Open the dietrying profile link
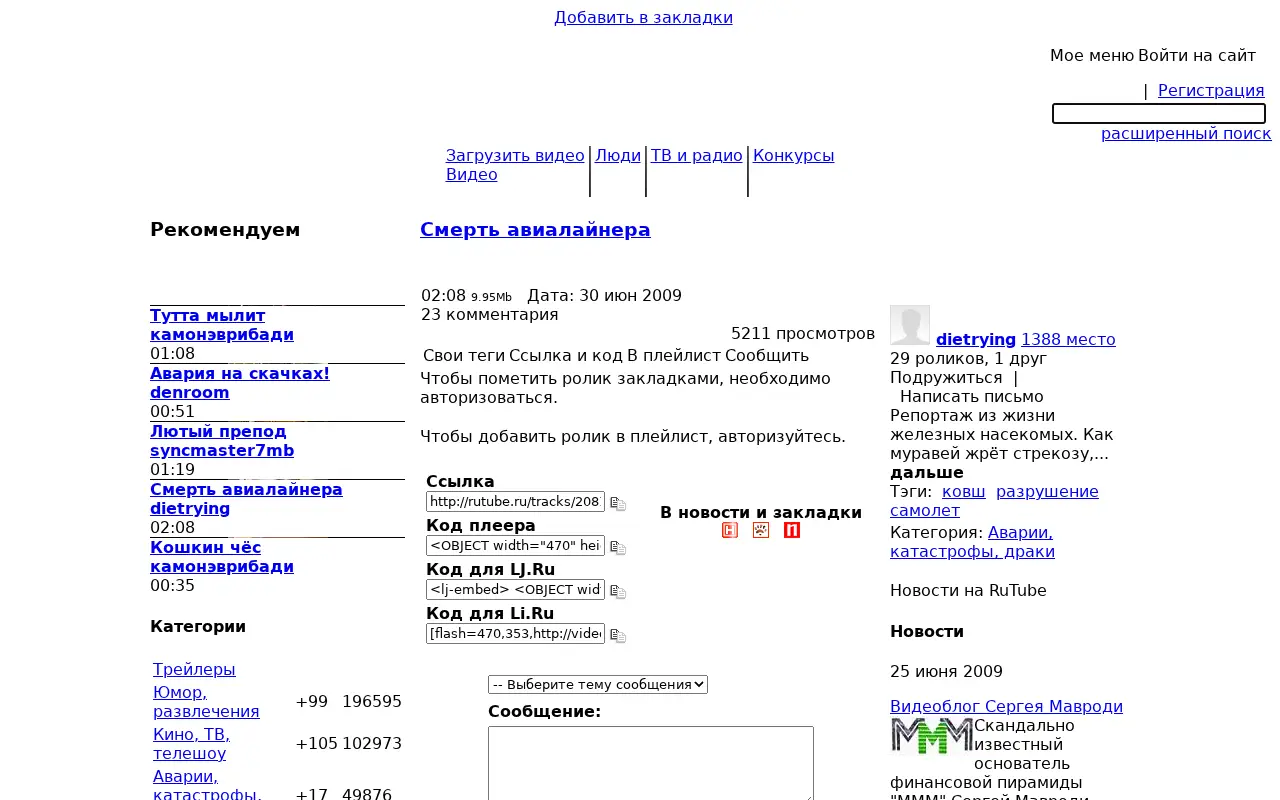 pyautogui.click(x=976, y=340)
